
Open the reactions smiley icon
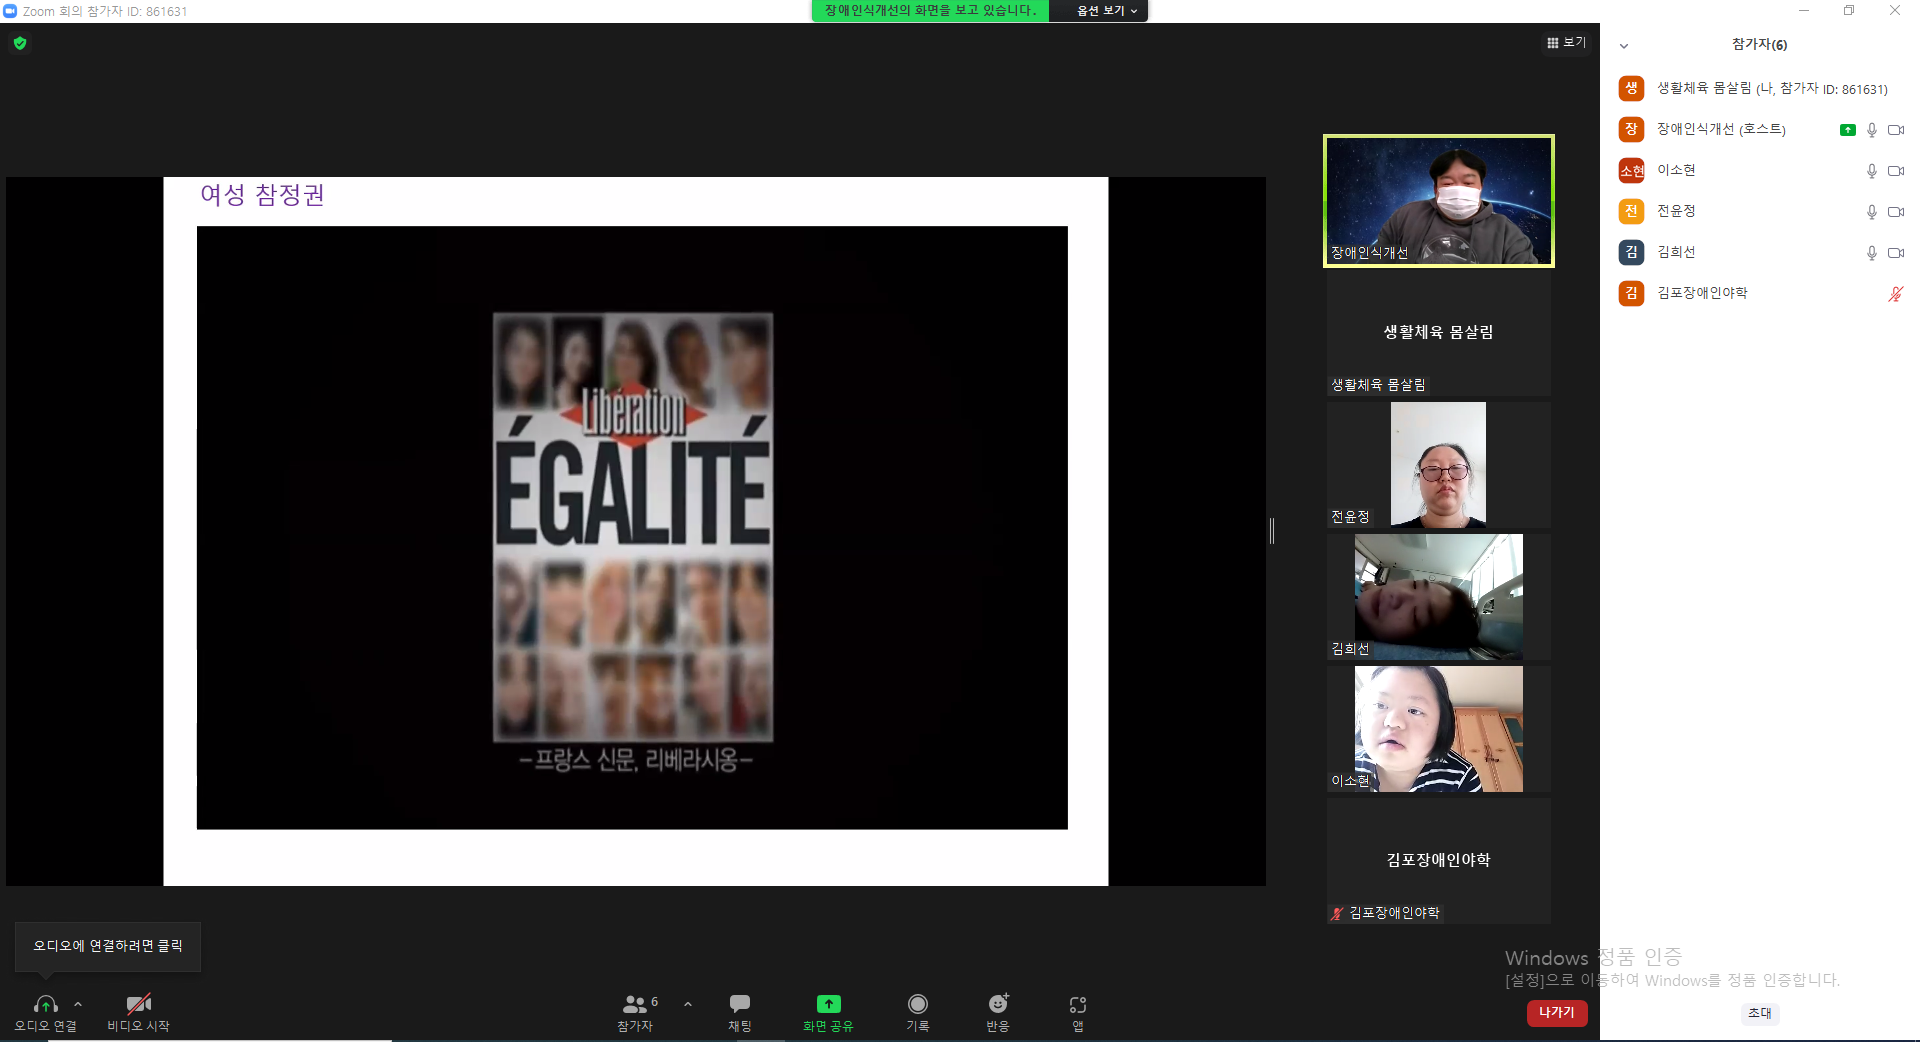point(998,1004)
